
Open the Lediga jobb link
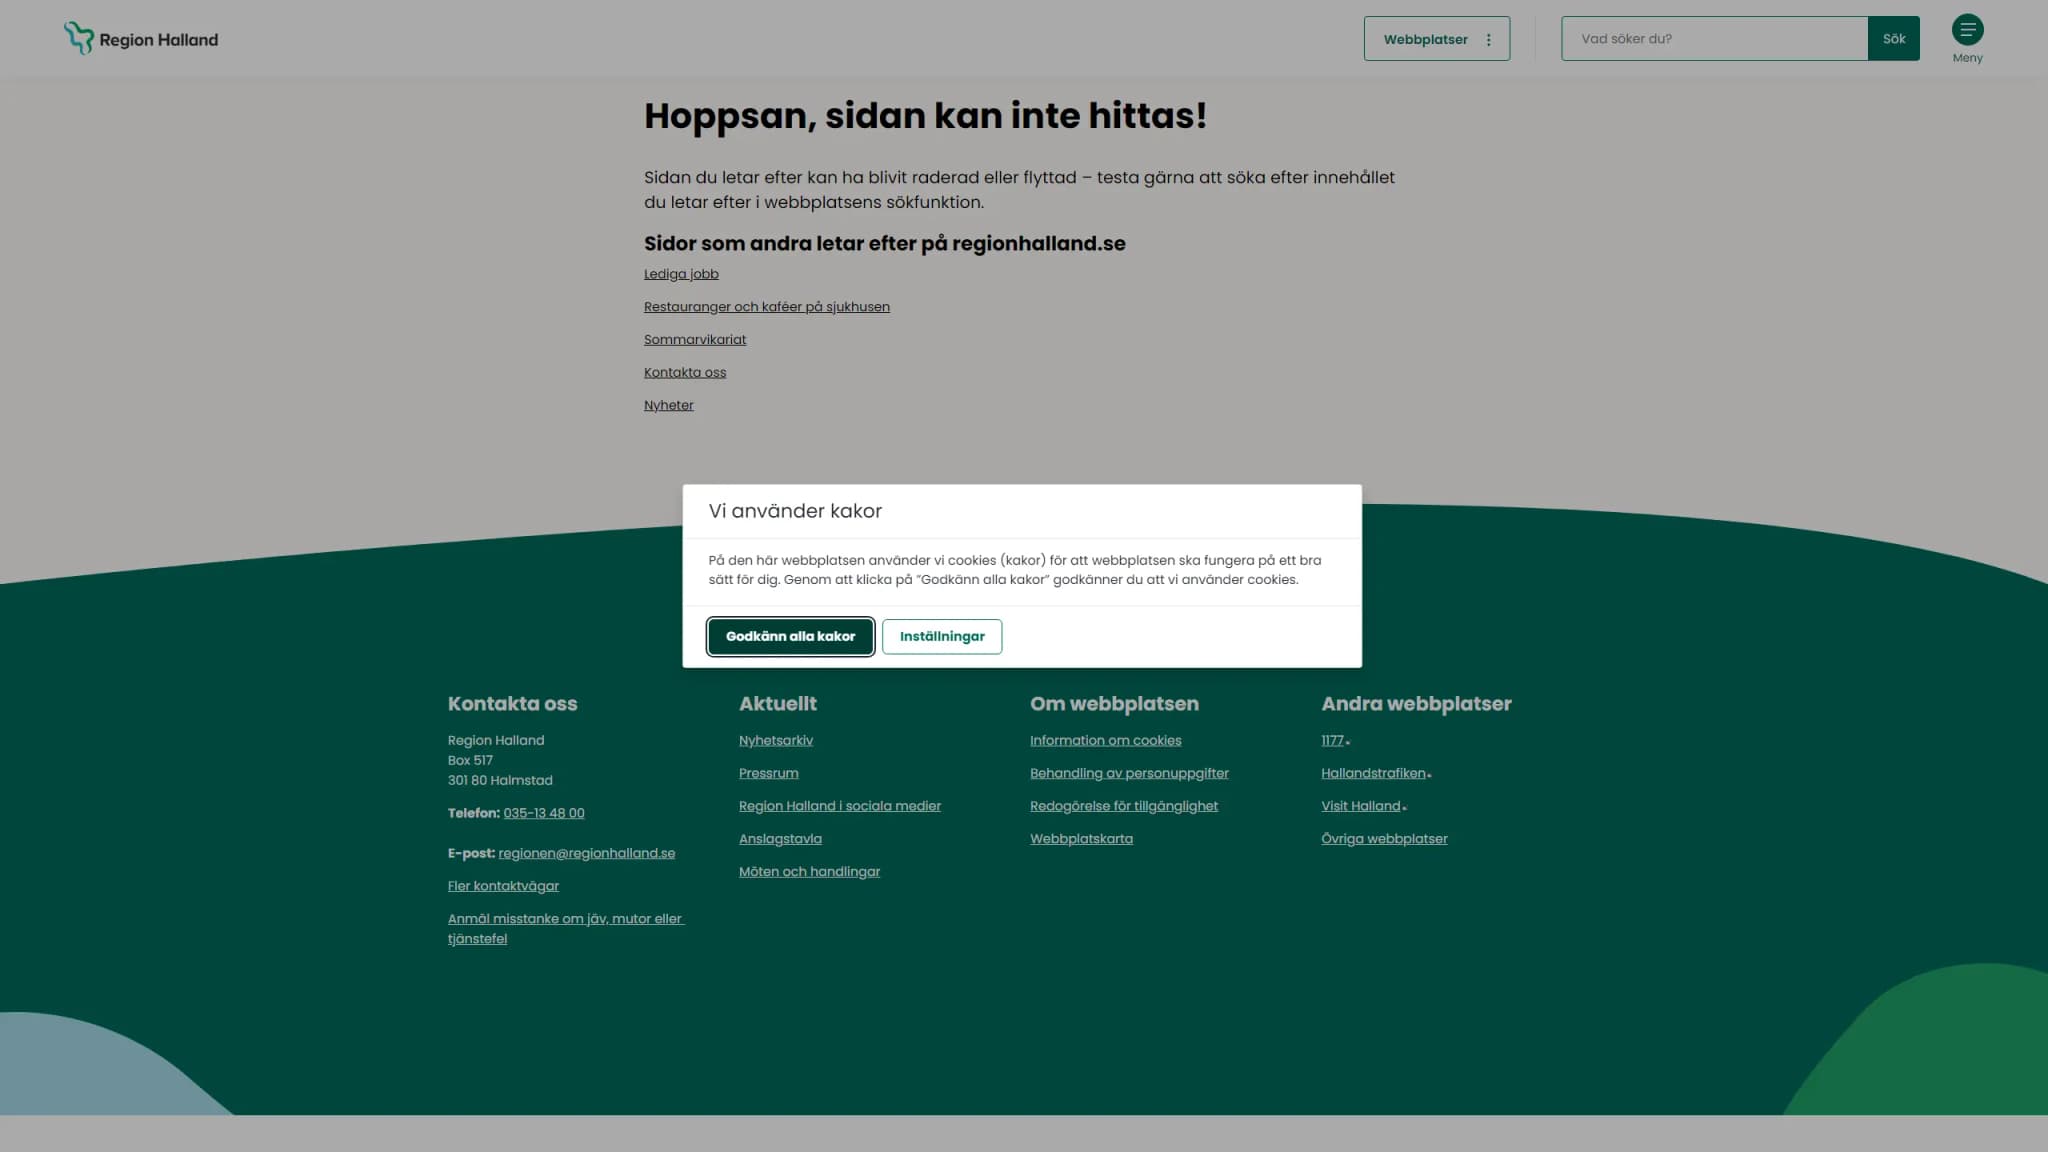(x=681, y=274)
